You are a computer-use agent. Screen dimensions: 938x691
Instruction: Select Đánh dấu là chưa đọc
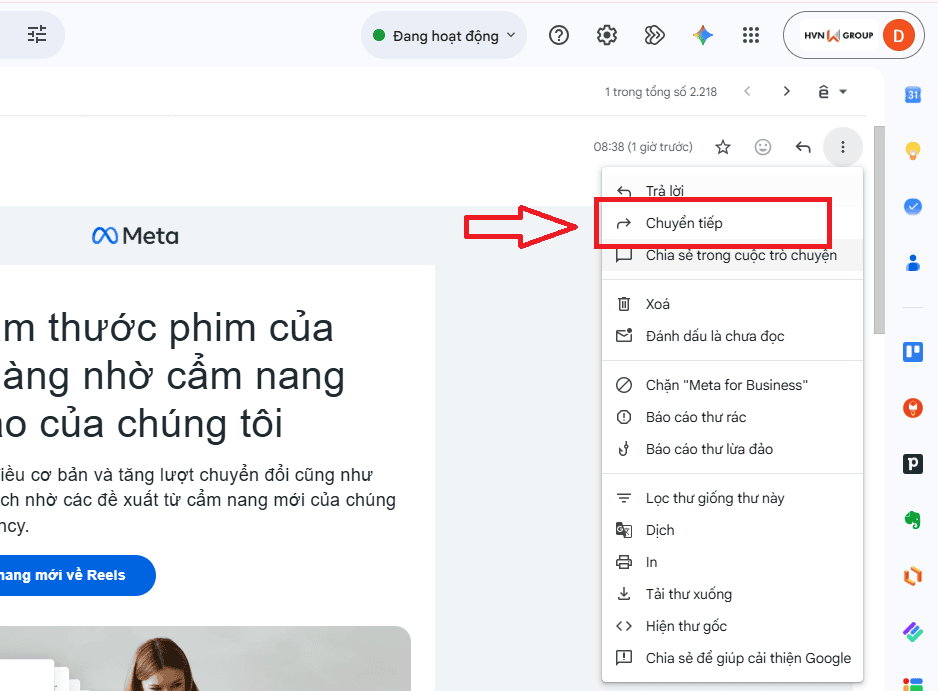click(x=732, y=336)
